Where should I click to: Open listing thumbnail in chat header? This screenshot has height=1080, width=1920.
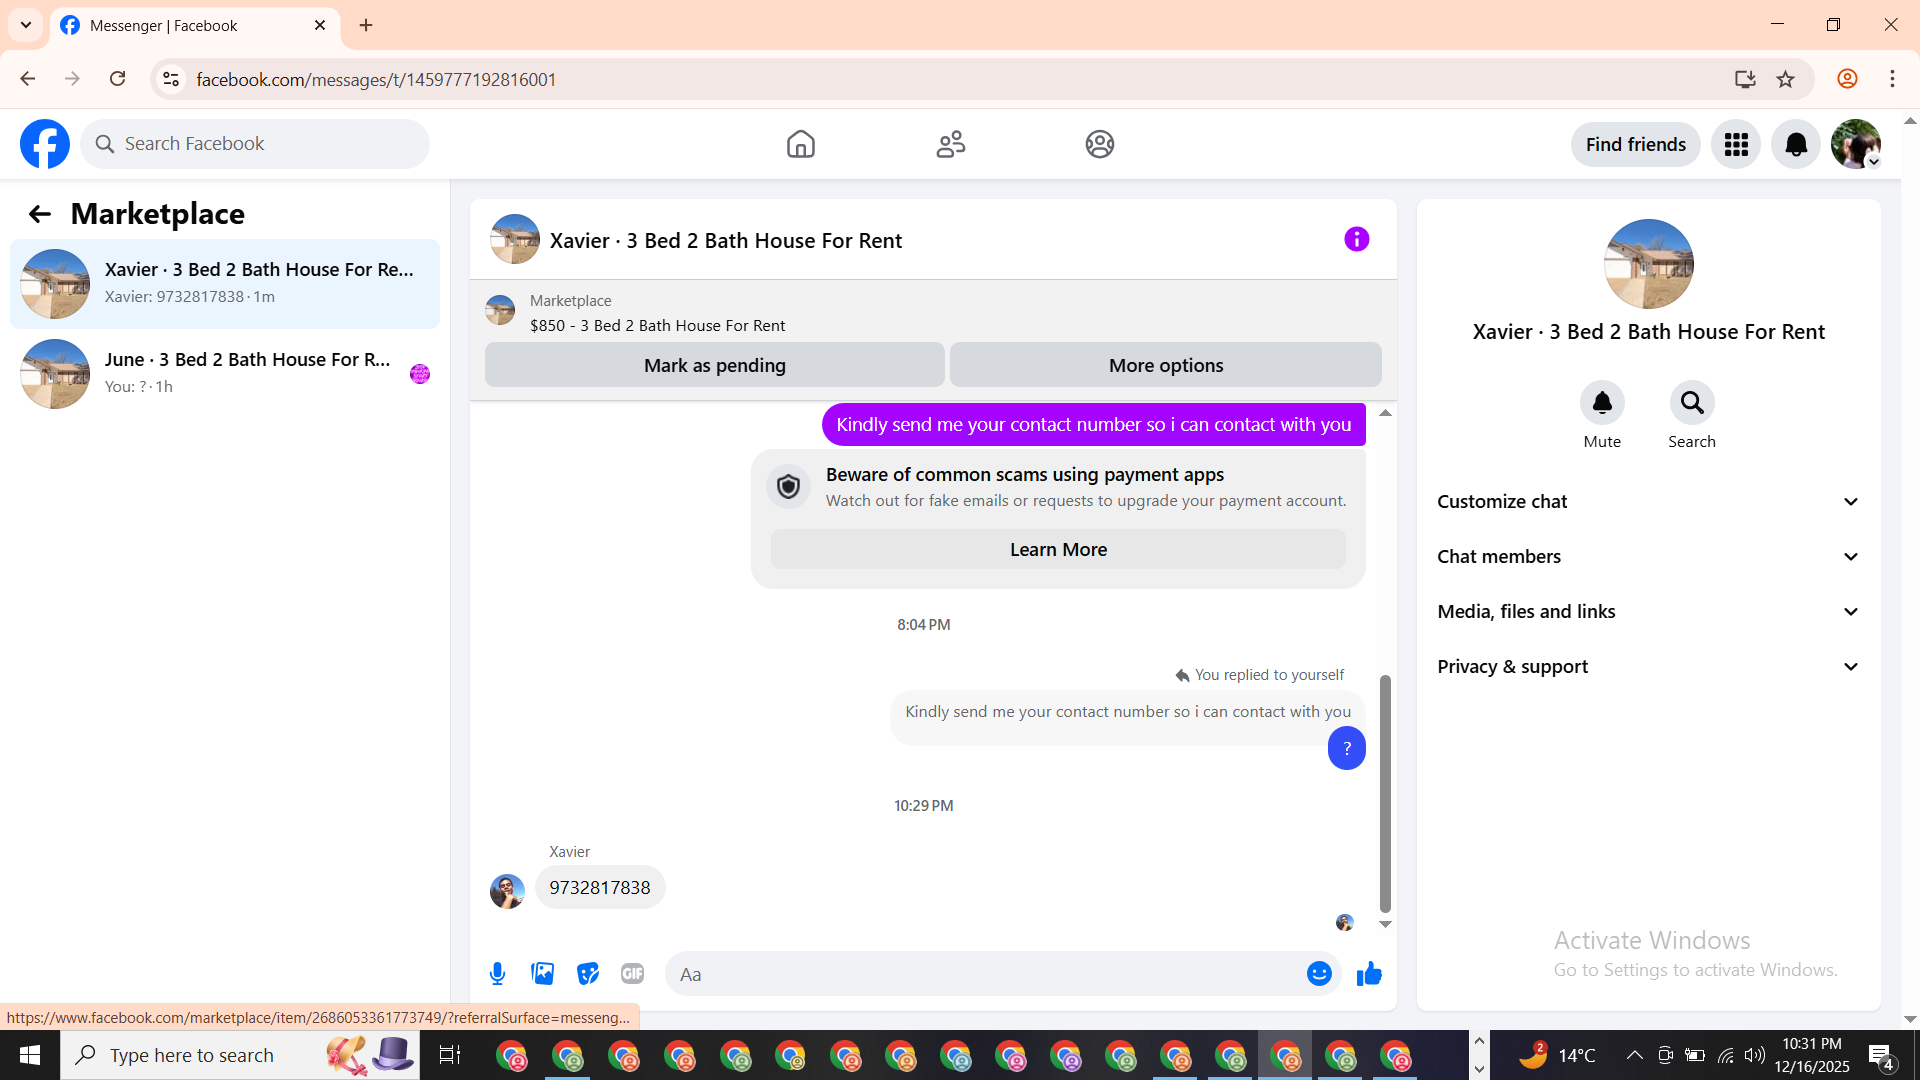pyautogui.click(x=515, y=239)
